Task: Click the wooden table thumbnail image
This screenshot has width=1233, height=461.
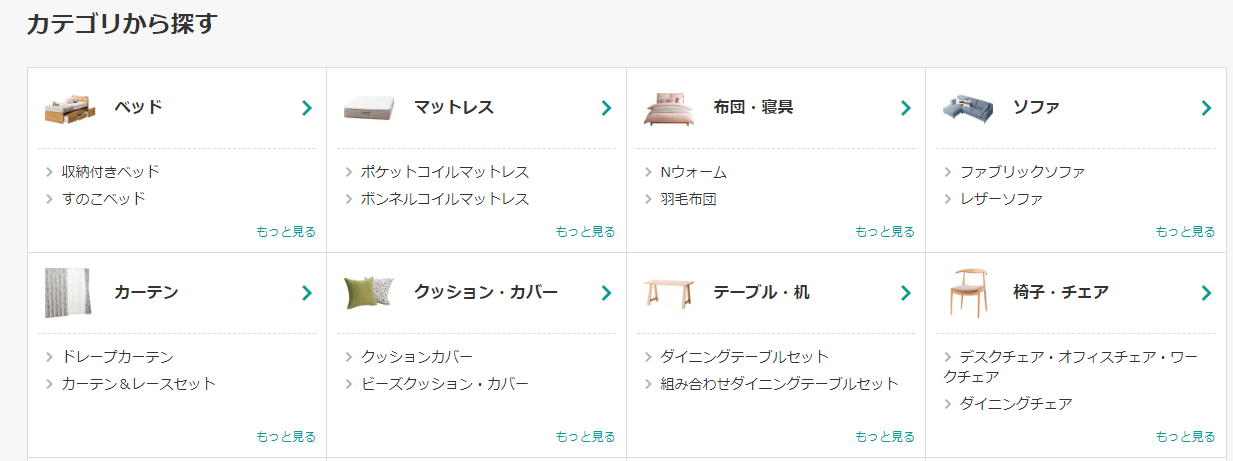Action: pyautogui.click(x=669, y=293)
